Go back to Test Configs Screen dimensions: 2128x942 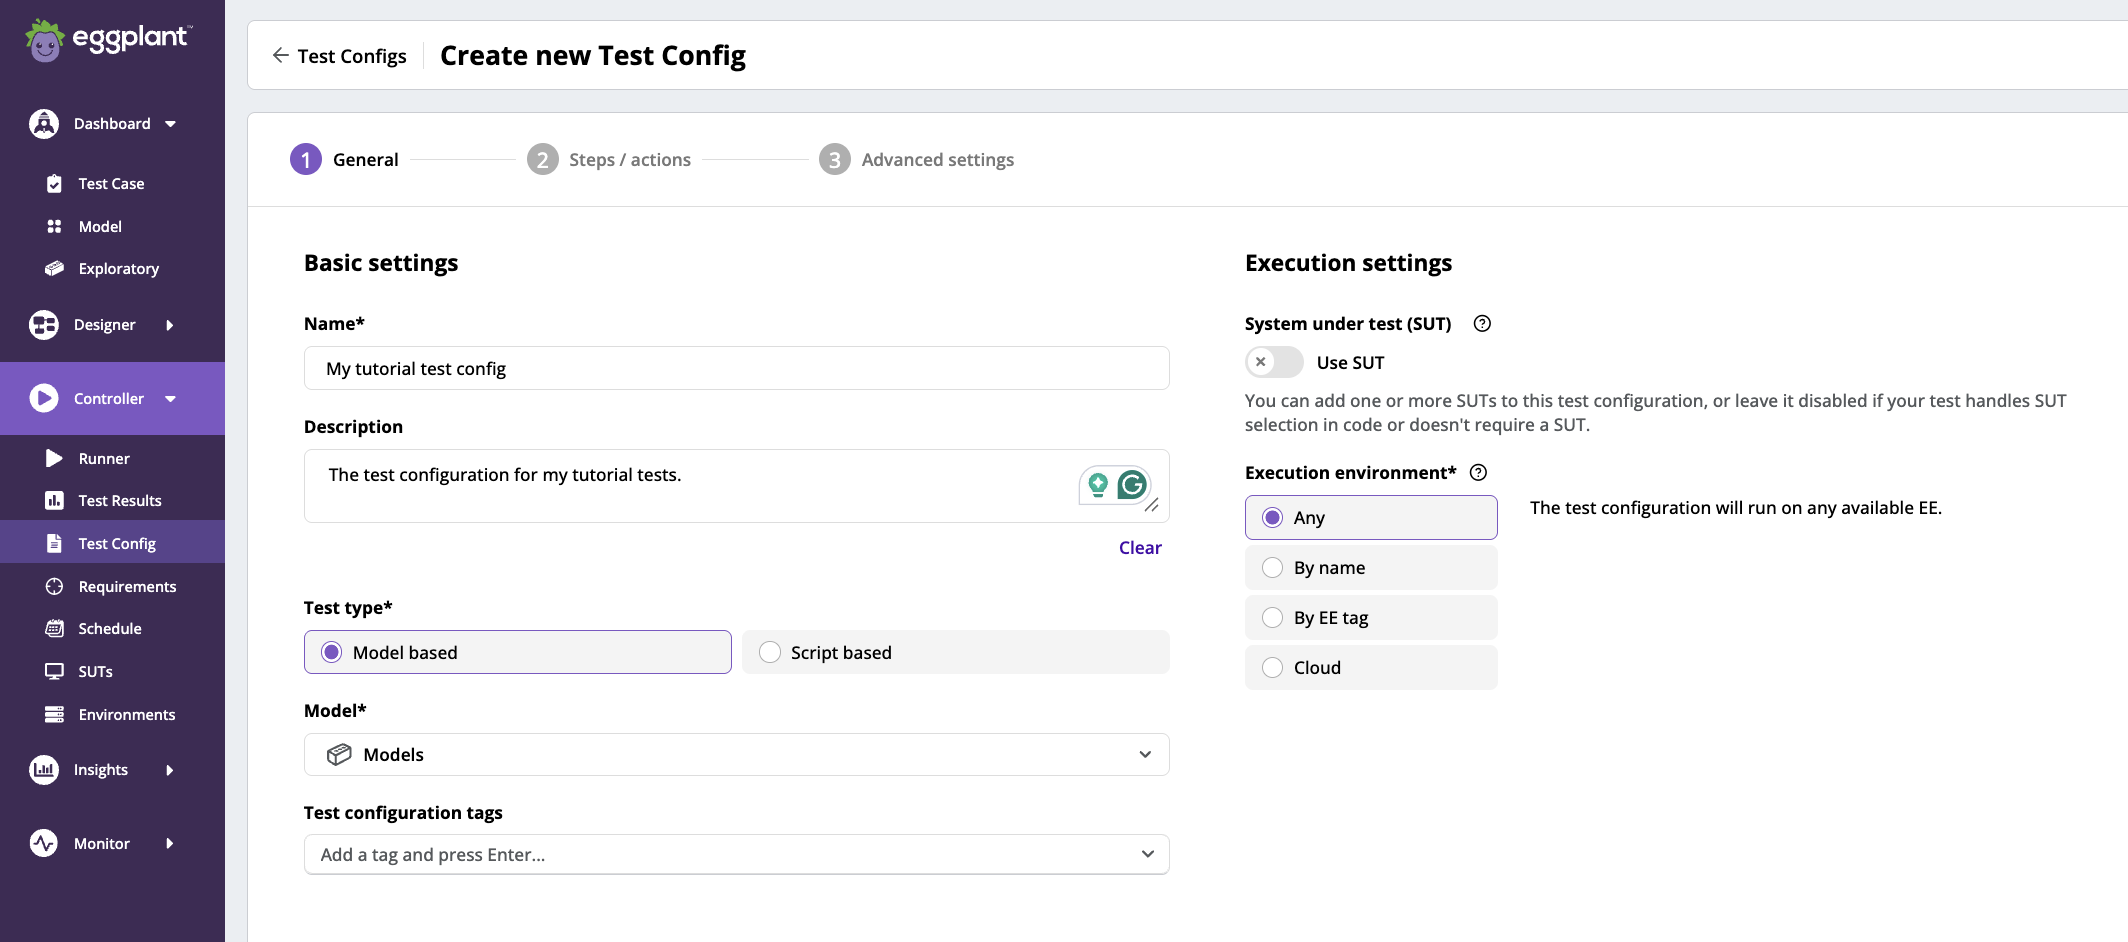click(x=340, y=55)
